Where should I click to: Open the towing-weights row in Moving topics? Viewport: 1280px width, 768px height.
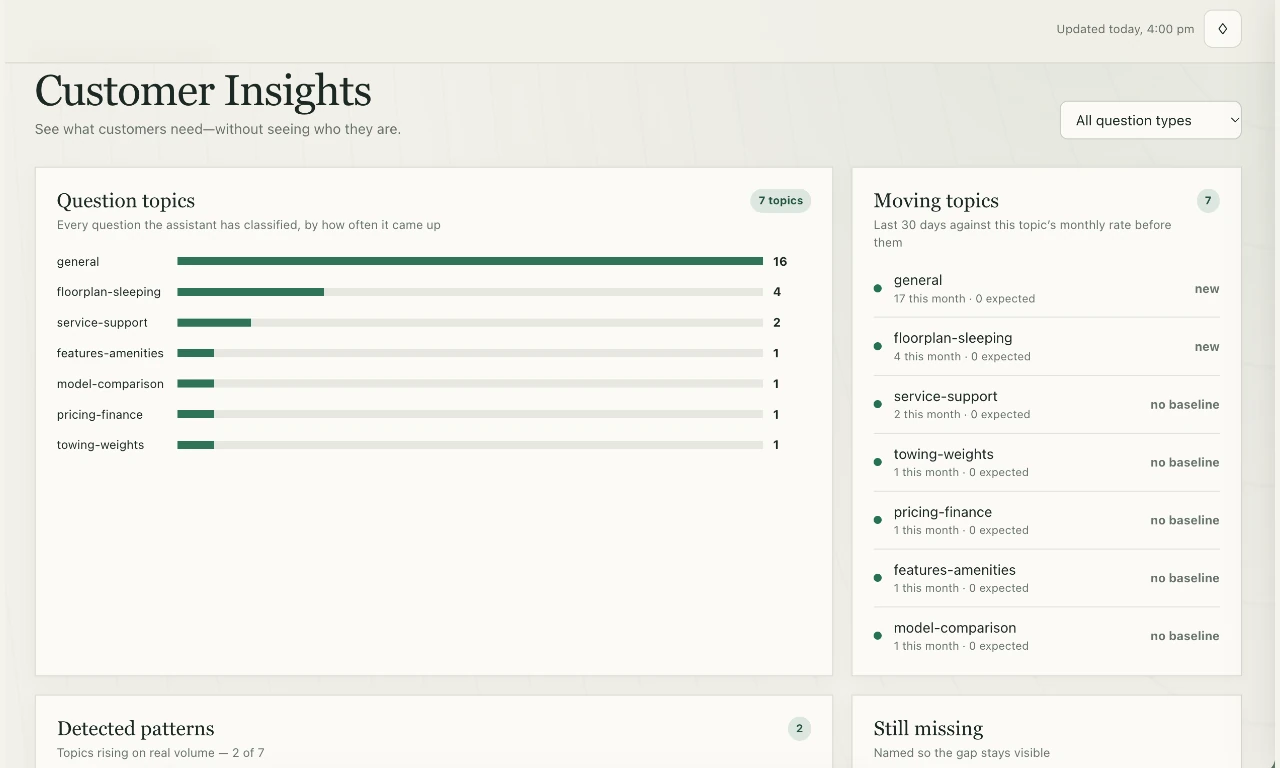coord(1047,463)
